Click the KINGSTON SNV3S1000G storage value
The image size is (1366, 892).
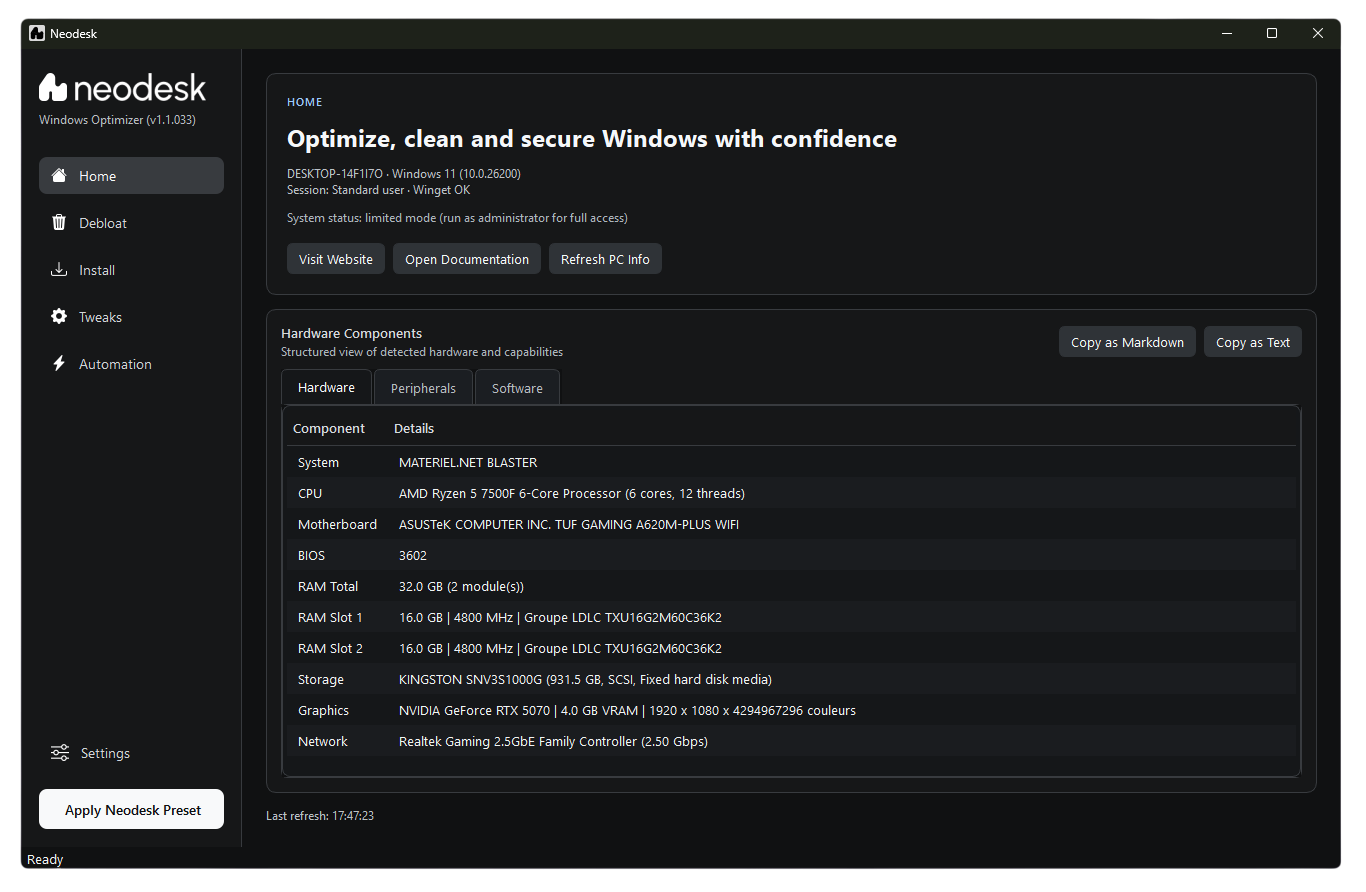pyautogui.click(x=585, y=680)
